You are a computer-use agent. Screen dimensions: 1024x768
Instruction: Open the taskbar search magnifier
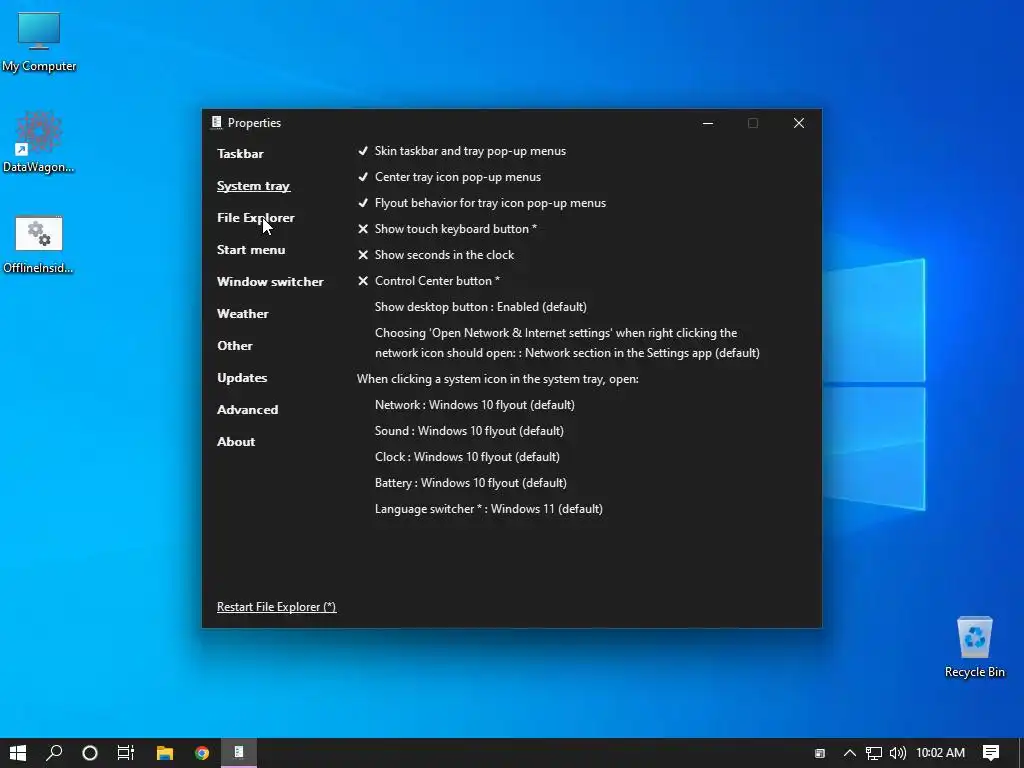pos(54,753)
